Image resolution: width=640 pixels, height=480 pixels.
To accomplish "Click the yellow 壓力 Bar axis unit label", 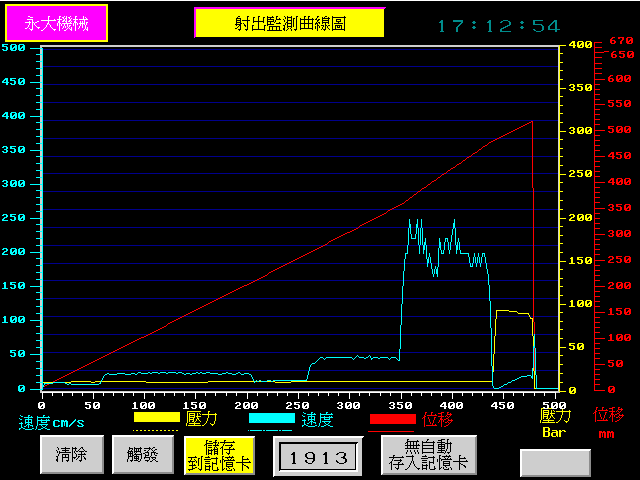I will point(555,423).
